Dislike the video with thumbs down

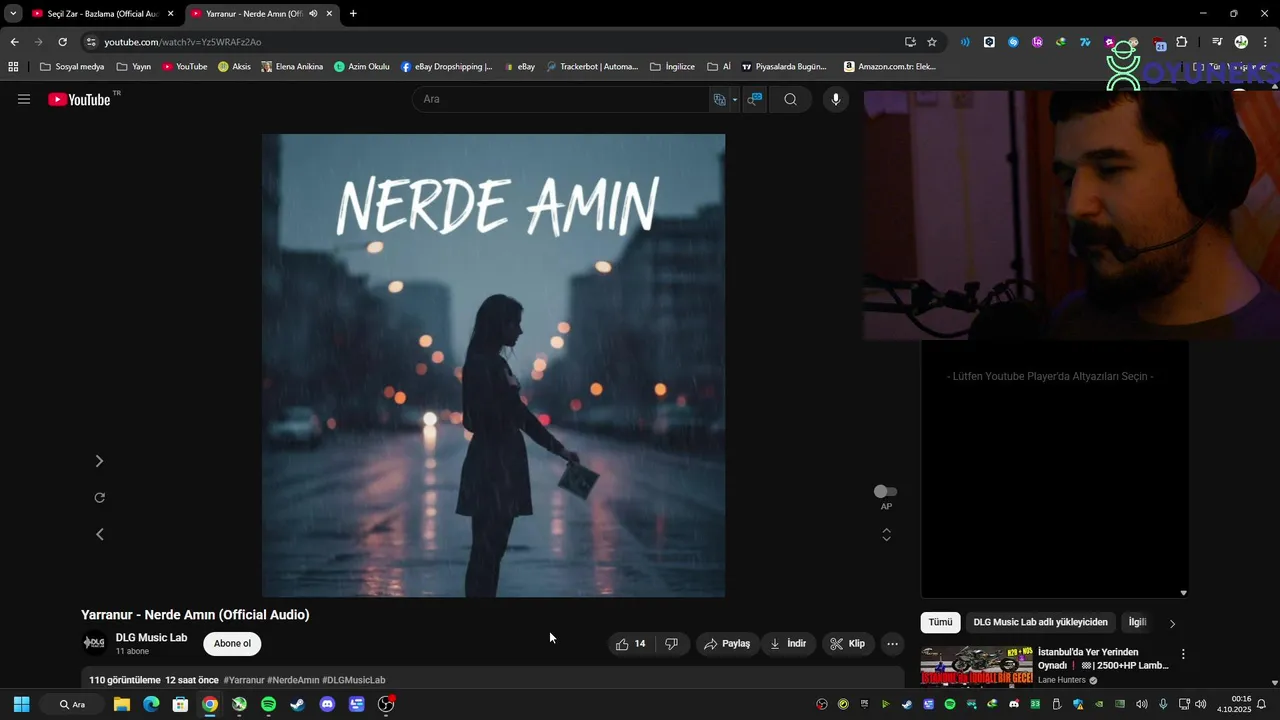[x=672, y=644]
